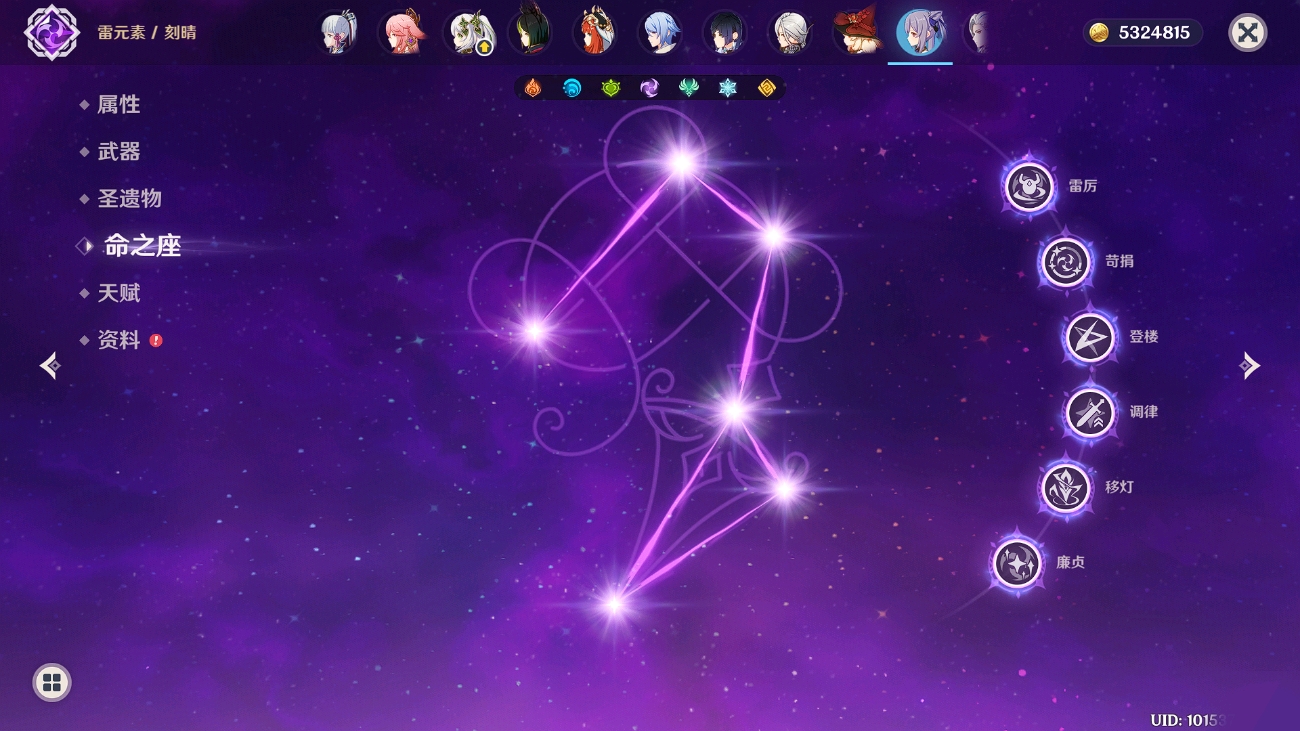Screen dimensions: 1300x731
Task: Select the black-and-green-haired character avatar
Action: (531, 33)
